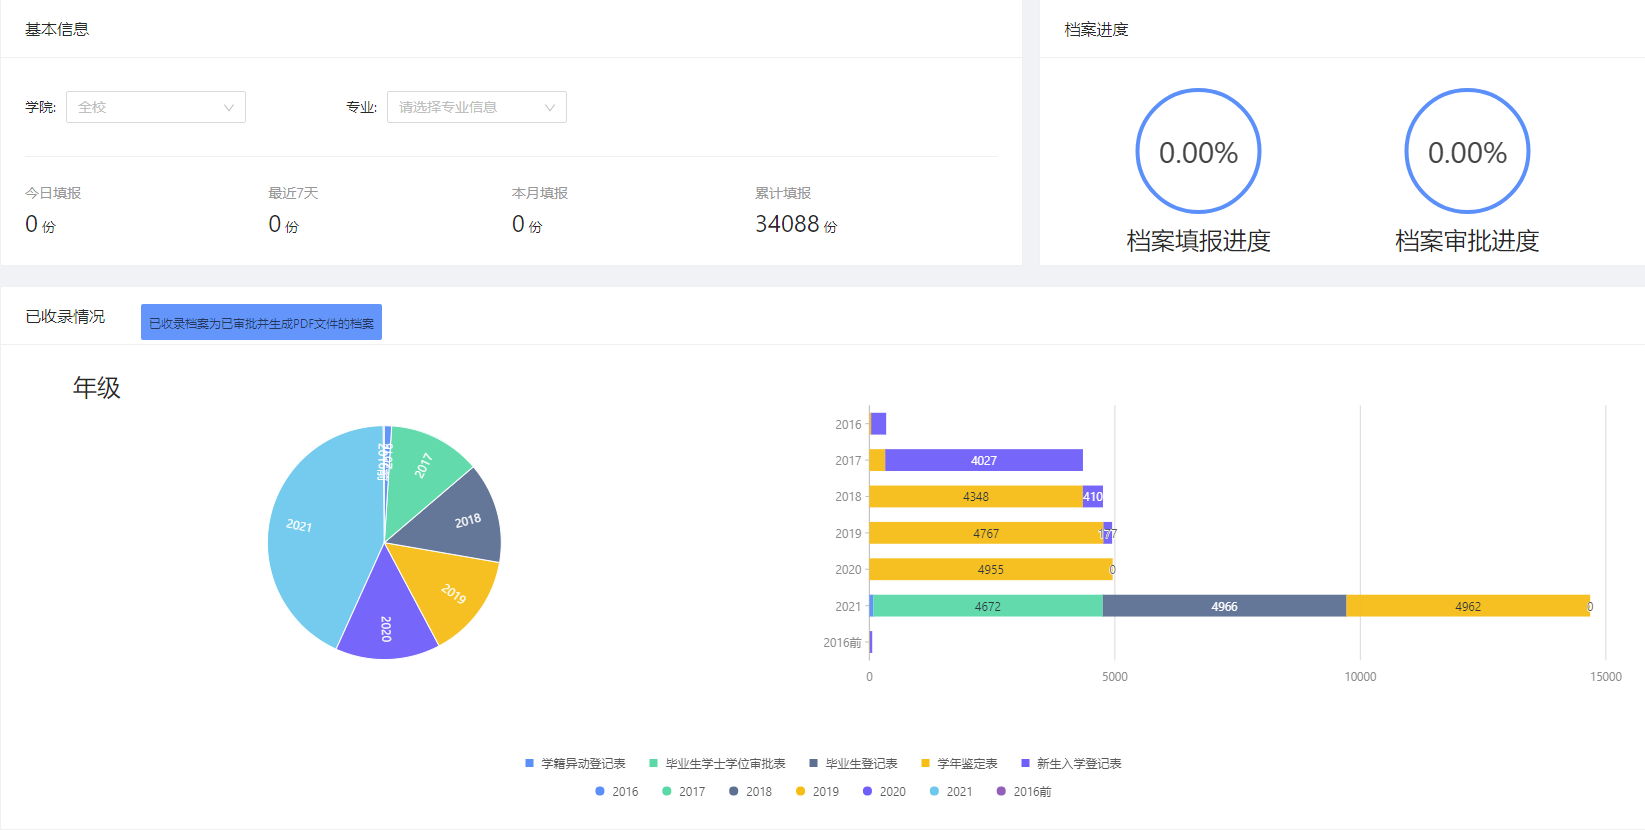Viewport: 1645px width, 830px height.
Task: Click the yellow 4767 bar segment for 2019
Action: [x=987, y=533]
